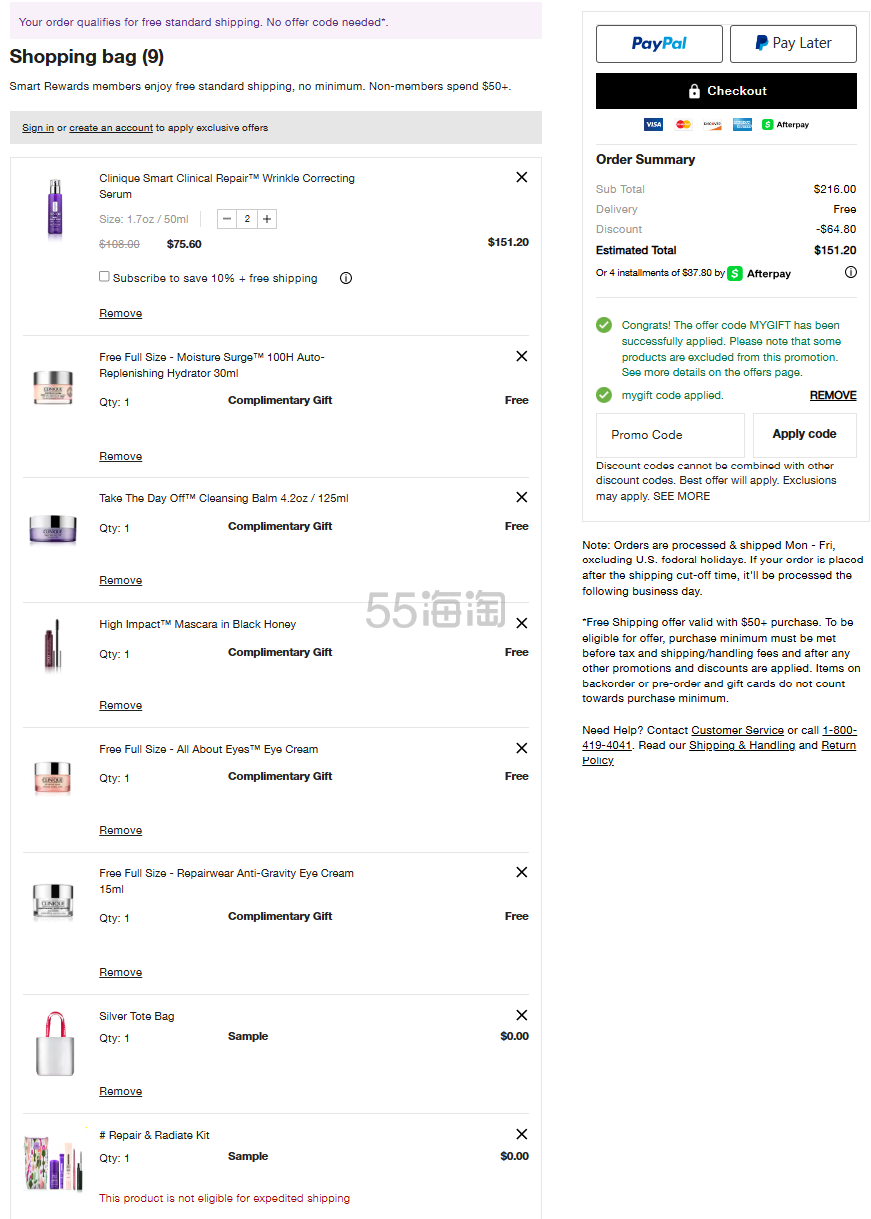
Task: Choose PayPal Pay Later option
Action: click(x=793, y=44)
